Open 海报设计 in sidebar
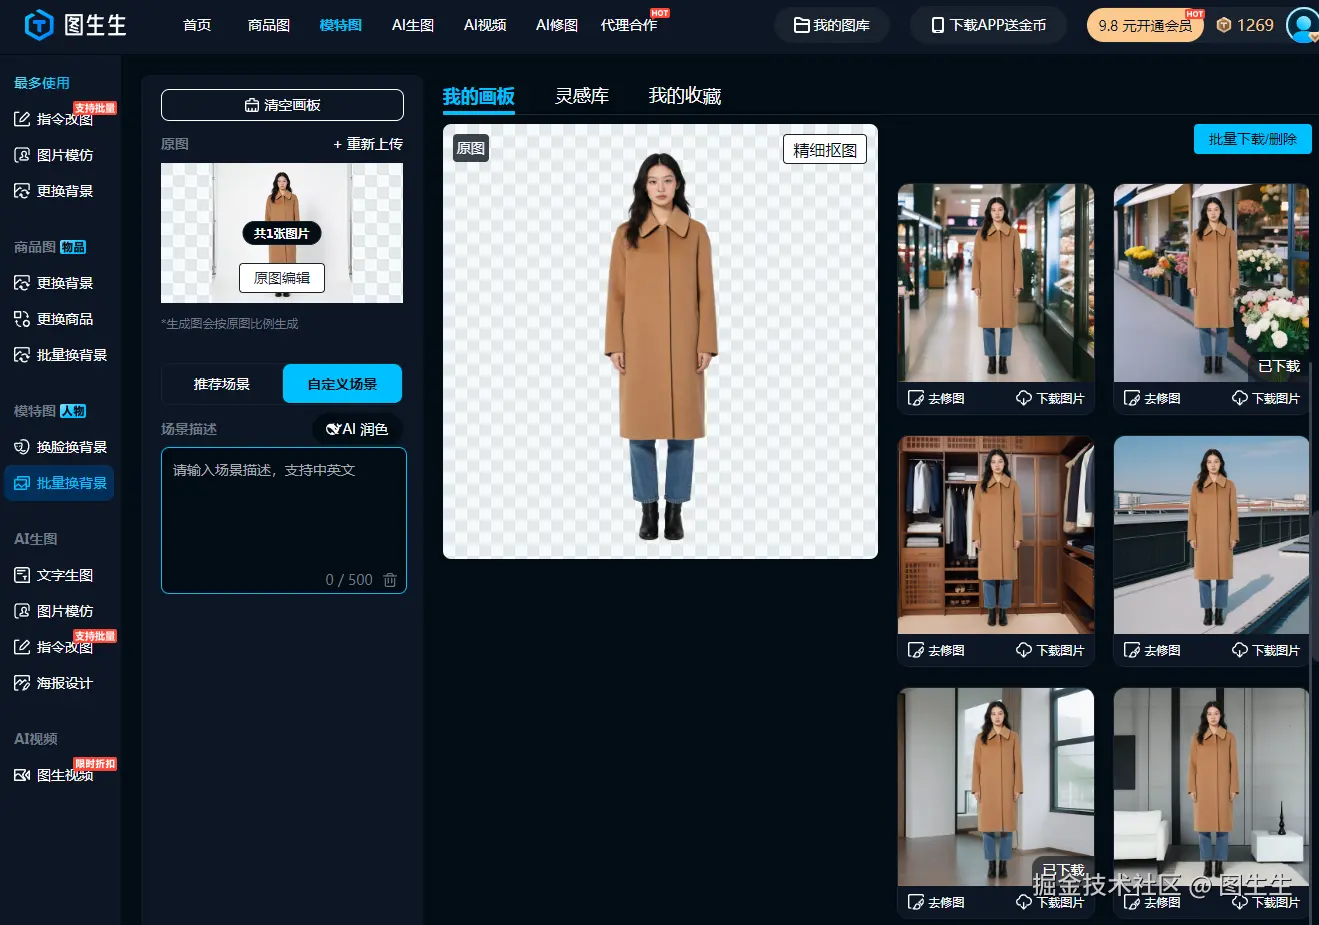Viewport: 1319px width, 925px height. click(54, 683)
